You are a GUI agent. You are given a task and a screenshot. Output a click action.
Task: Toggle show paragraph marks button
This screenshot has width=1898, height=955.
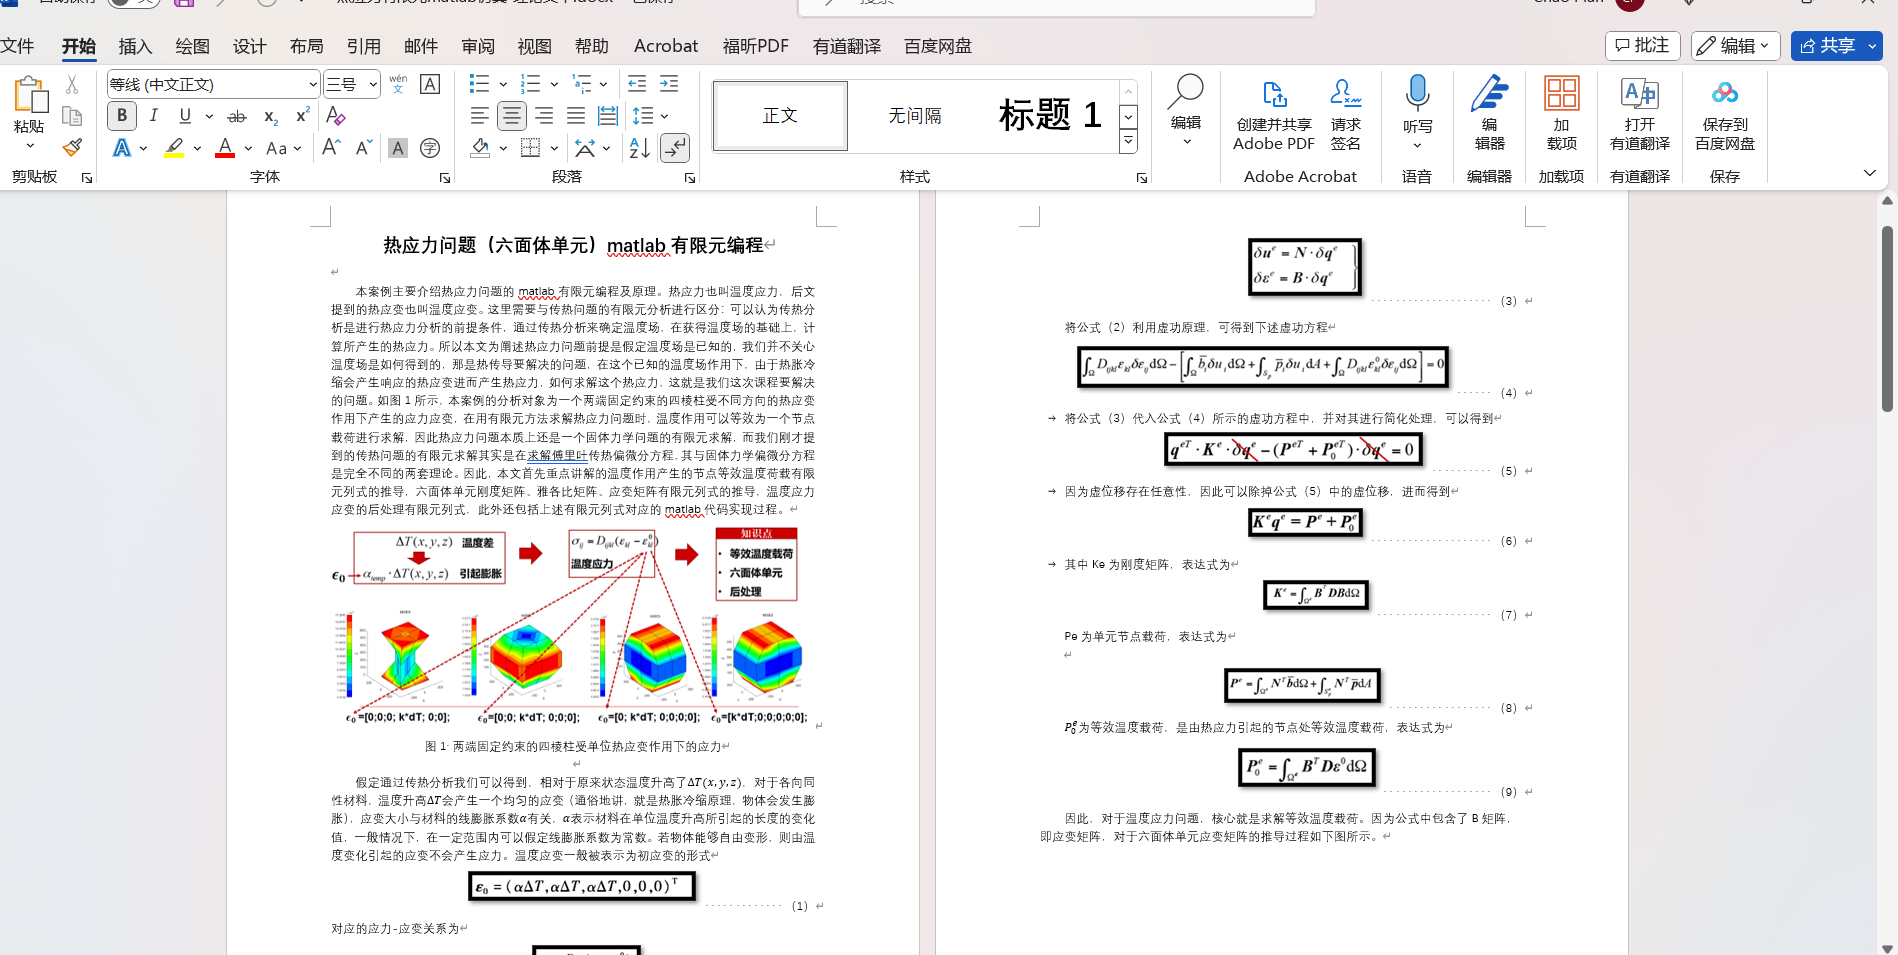point(675,148)
